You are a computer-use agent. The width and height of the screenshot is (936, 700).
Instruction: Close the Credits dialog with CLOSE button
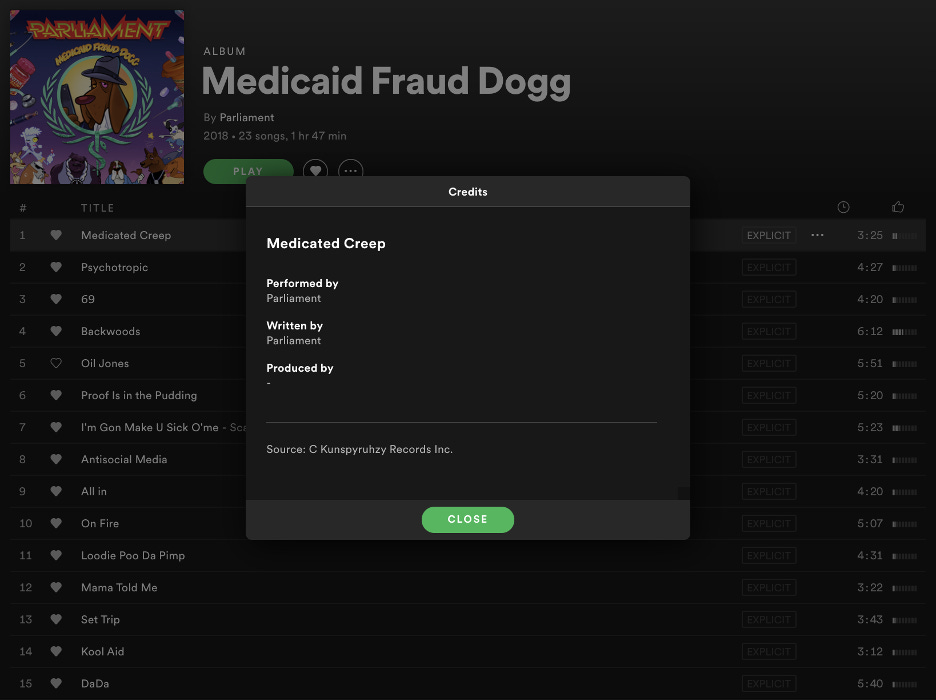click(467, 519)
